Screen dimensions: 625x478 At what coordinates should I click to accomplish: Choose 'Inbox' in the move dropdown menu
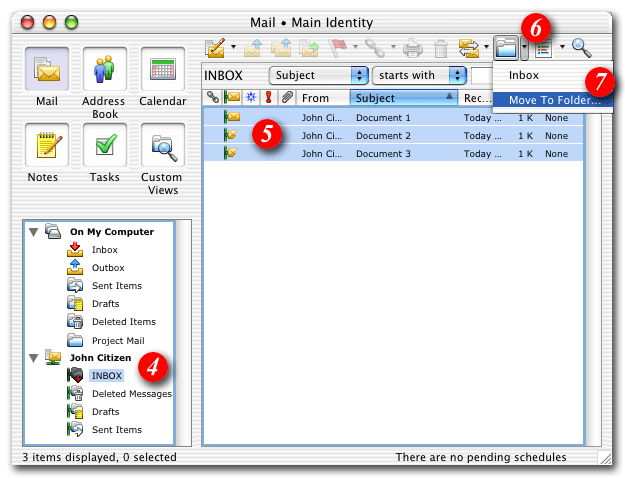pyautogui.click(x=524, y=75)
